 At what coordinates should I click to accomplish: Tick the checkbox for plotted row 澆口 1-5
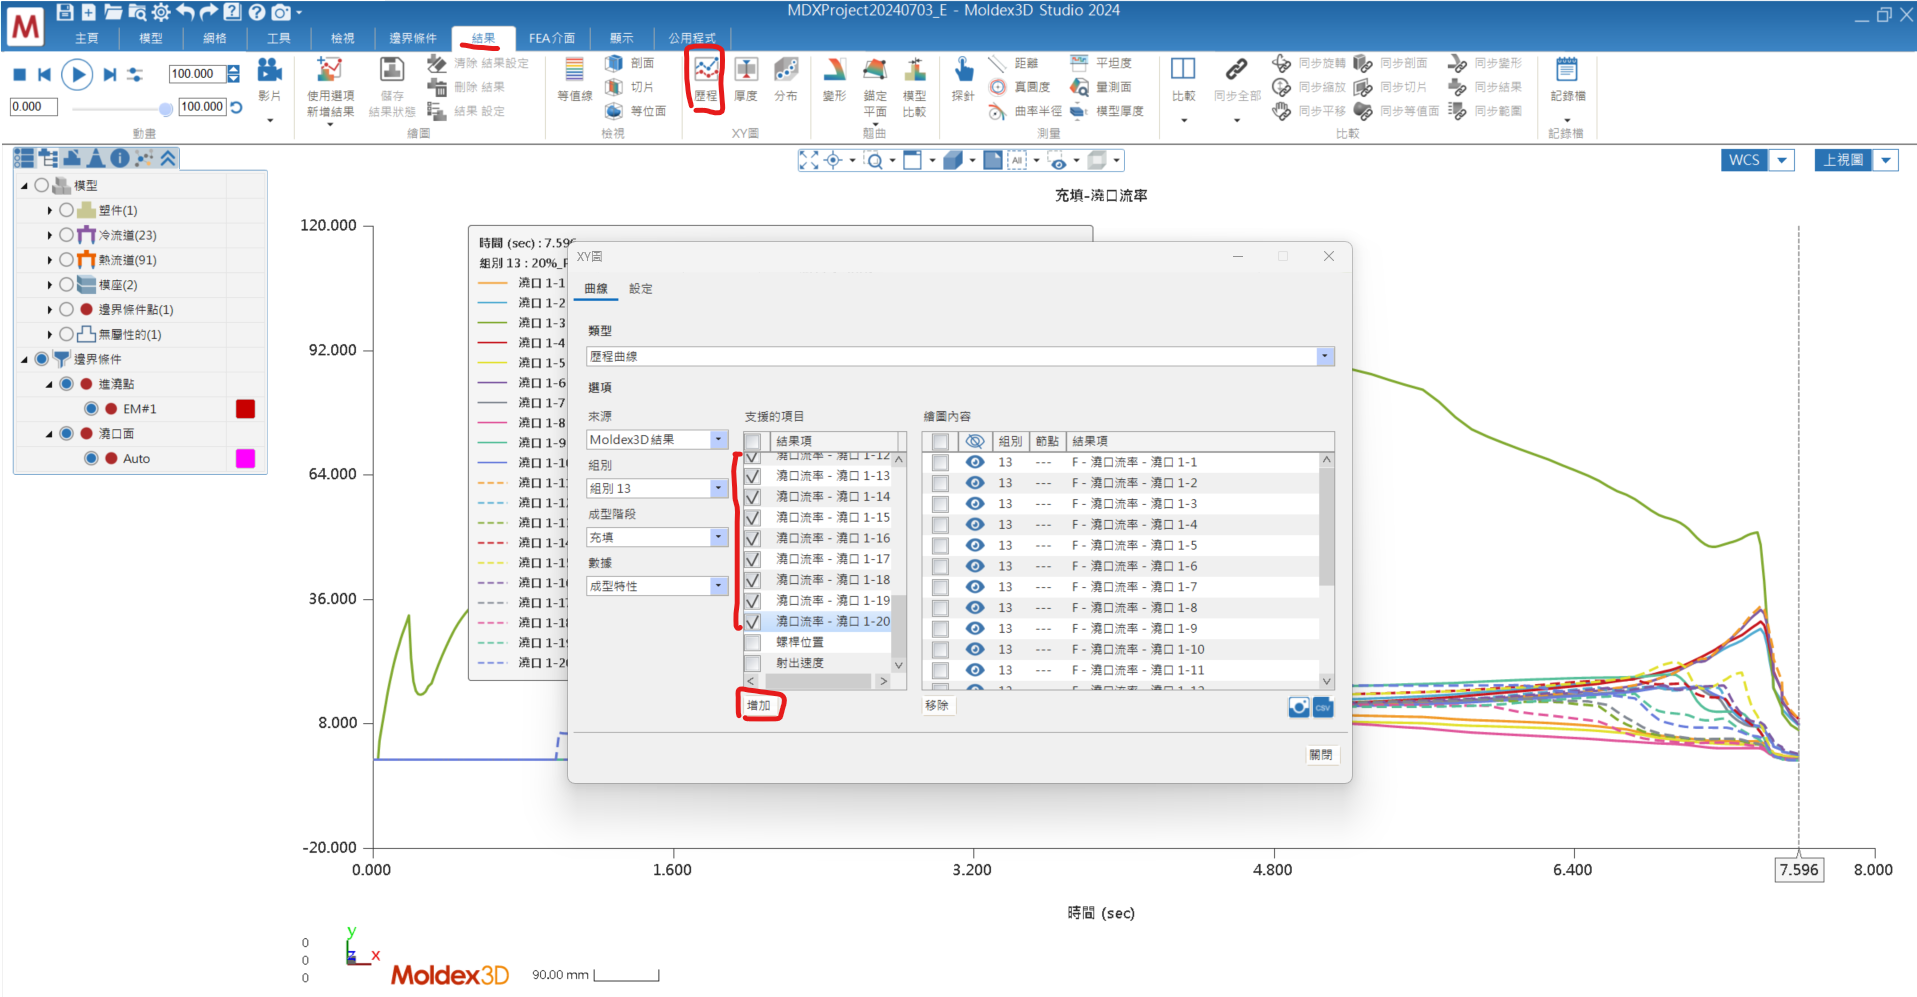coord(940,546)
